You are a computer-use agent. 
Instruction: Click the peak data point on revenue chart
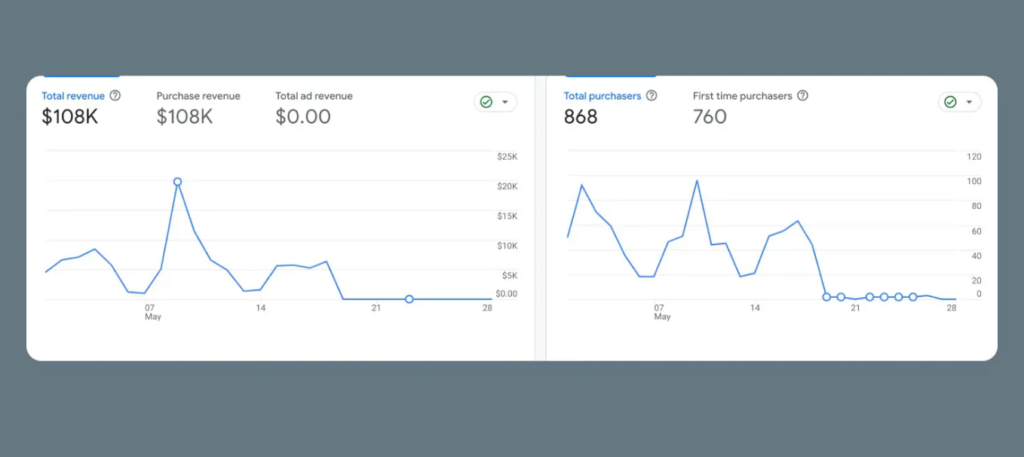coord(177,182)
